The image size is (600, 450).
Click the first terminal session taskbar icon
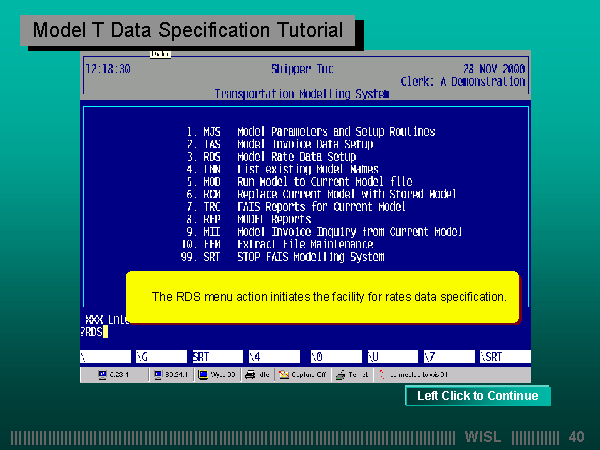[115, 375]
